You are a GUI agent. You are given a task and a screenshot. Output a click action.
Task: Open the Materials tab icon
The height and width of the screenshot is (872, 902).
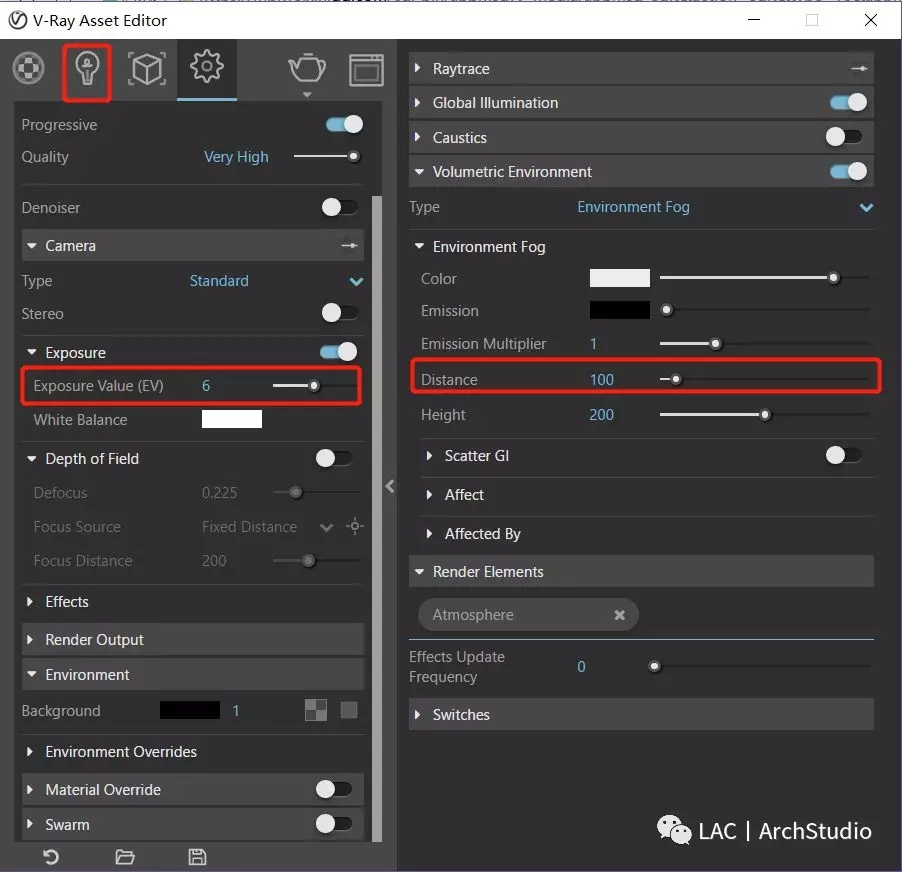pyautogui.click(x=28, y=68)
